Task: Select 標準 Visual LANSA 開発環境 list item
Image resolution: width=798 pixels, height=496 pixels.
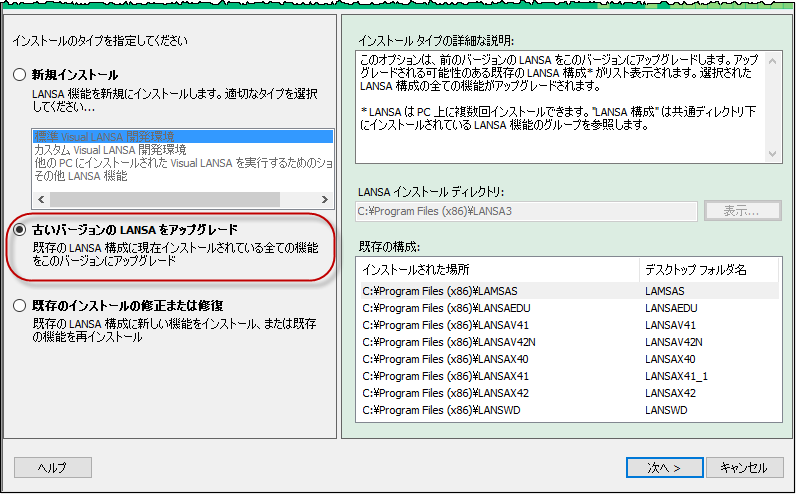Action: (x=183, y=136)
